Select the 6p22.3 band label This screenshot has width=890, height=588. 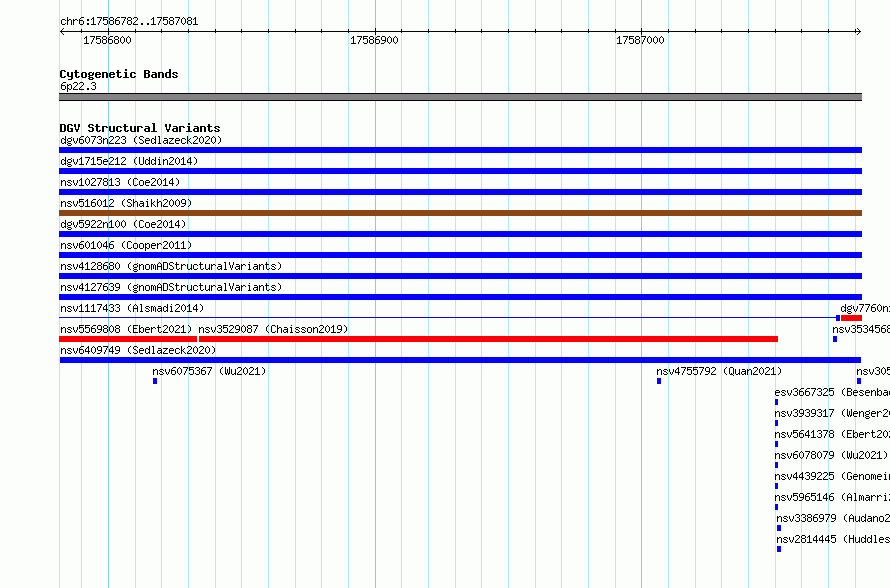point(78,86)
